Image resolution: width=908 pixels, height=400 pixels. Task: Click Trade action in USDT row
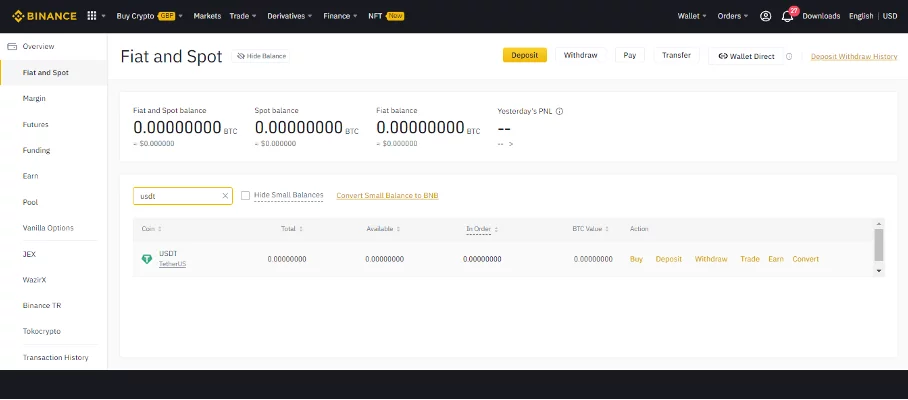[x=750, y=259]
